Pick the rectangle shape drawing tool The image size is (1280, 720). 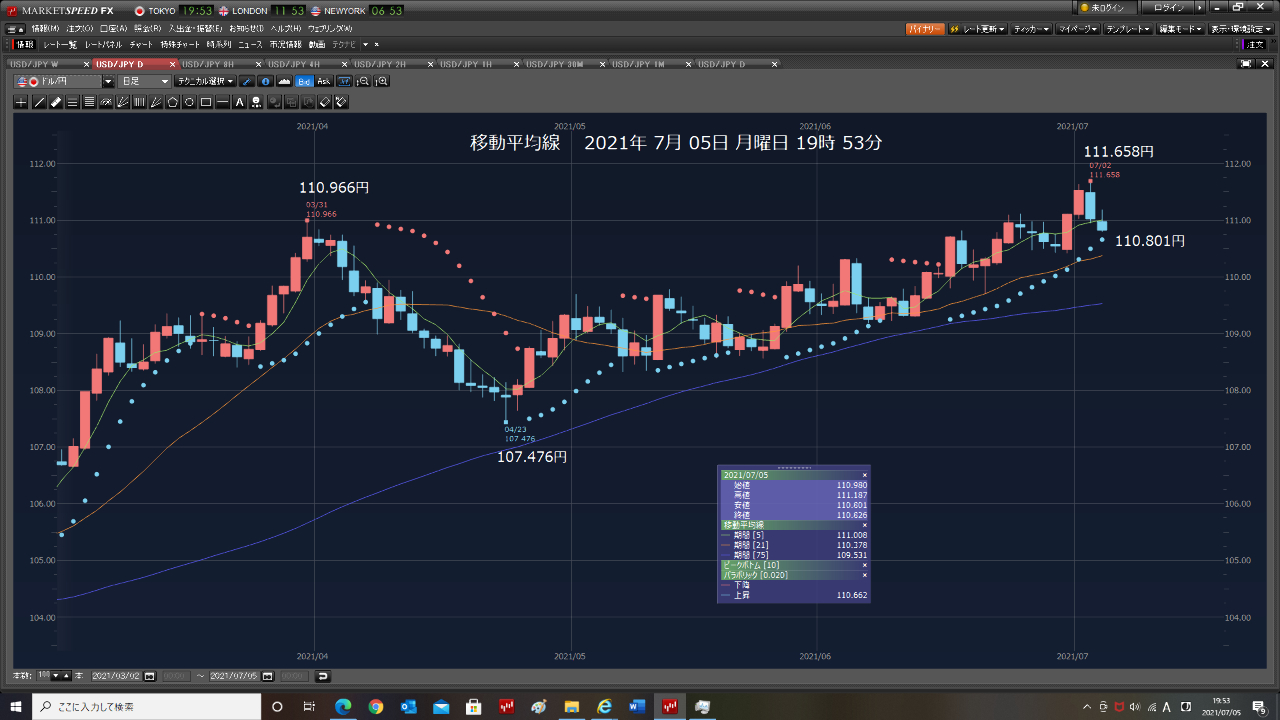coord(206,102)
